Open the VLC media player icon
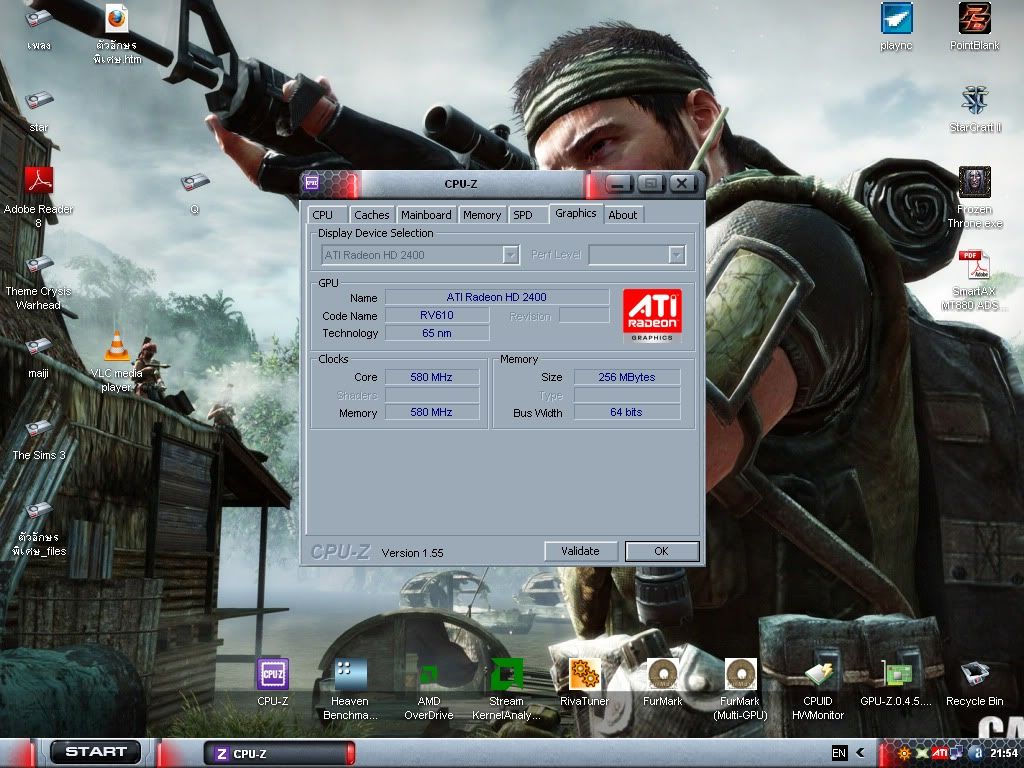The image size is (1024, 768). point(117,347)
